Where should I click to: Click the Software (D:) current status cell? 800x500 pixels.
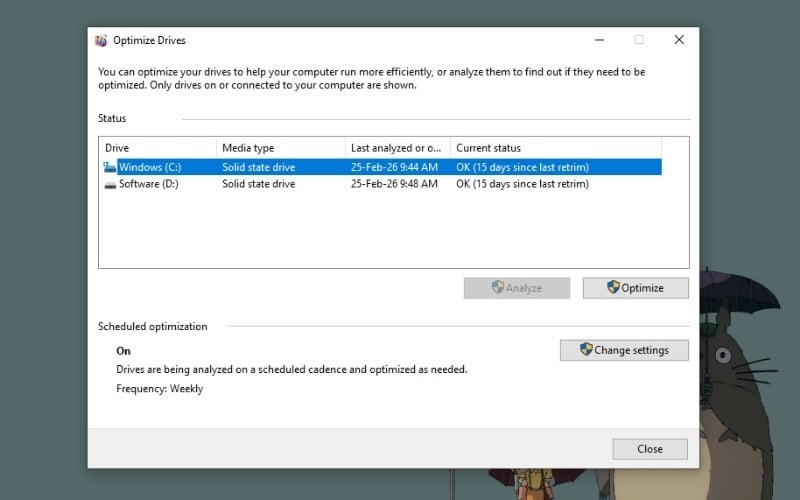pyautogui.click(x=522, y=184)
